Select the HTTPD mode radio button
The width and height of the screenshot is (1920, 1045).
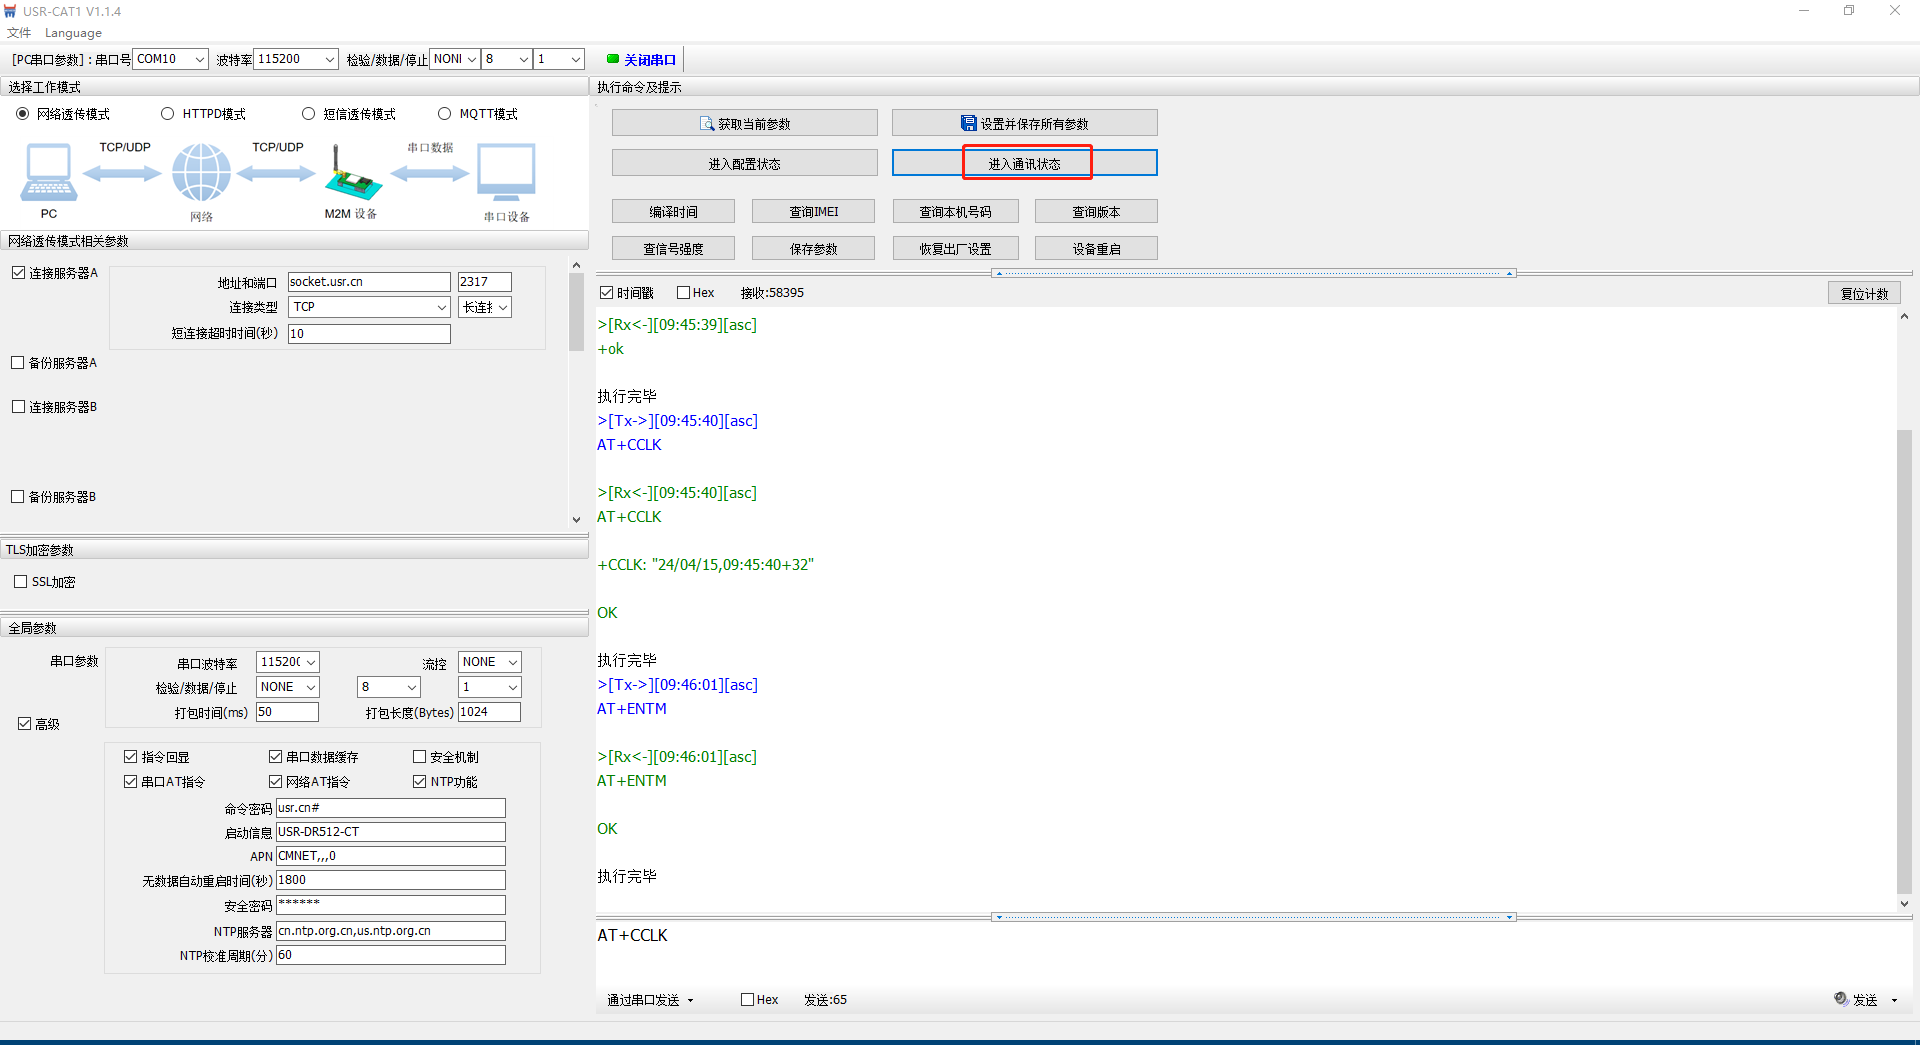168,114
